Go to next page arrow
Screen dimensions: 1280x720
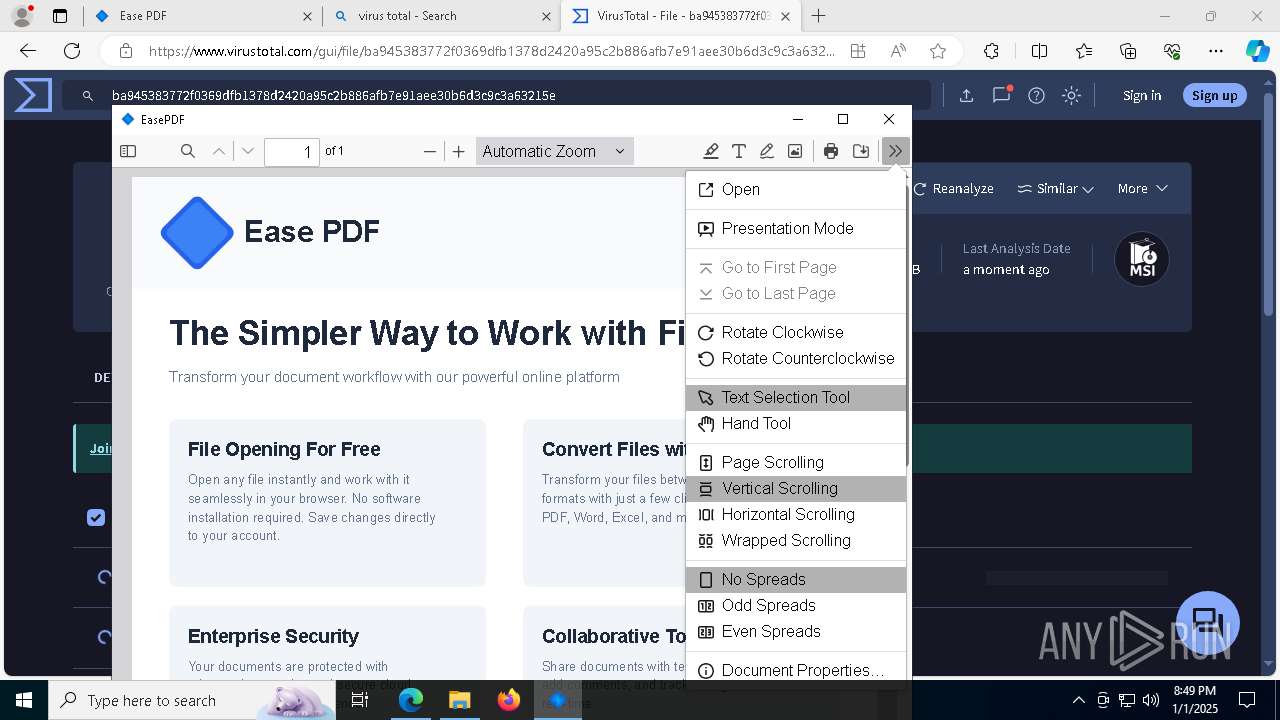pos(248,151)
